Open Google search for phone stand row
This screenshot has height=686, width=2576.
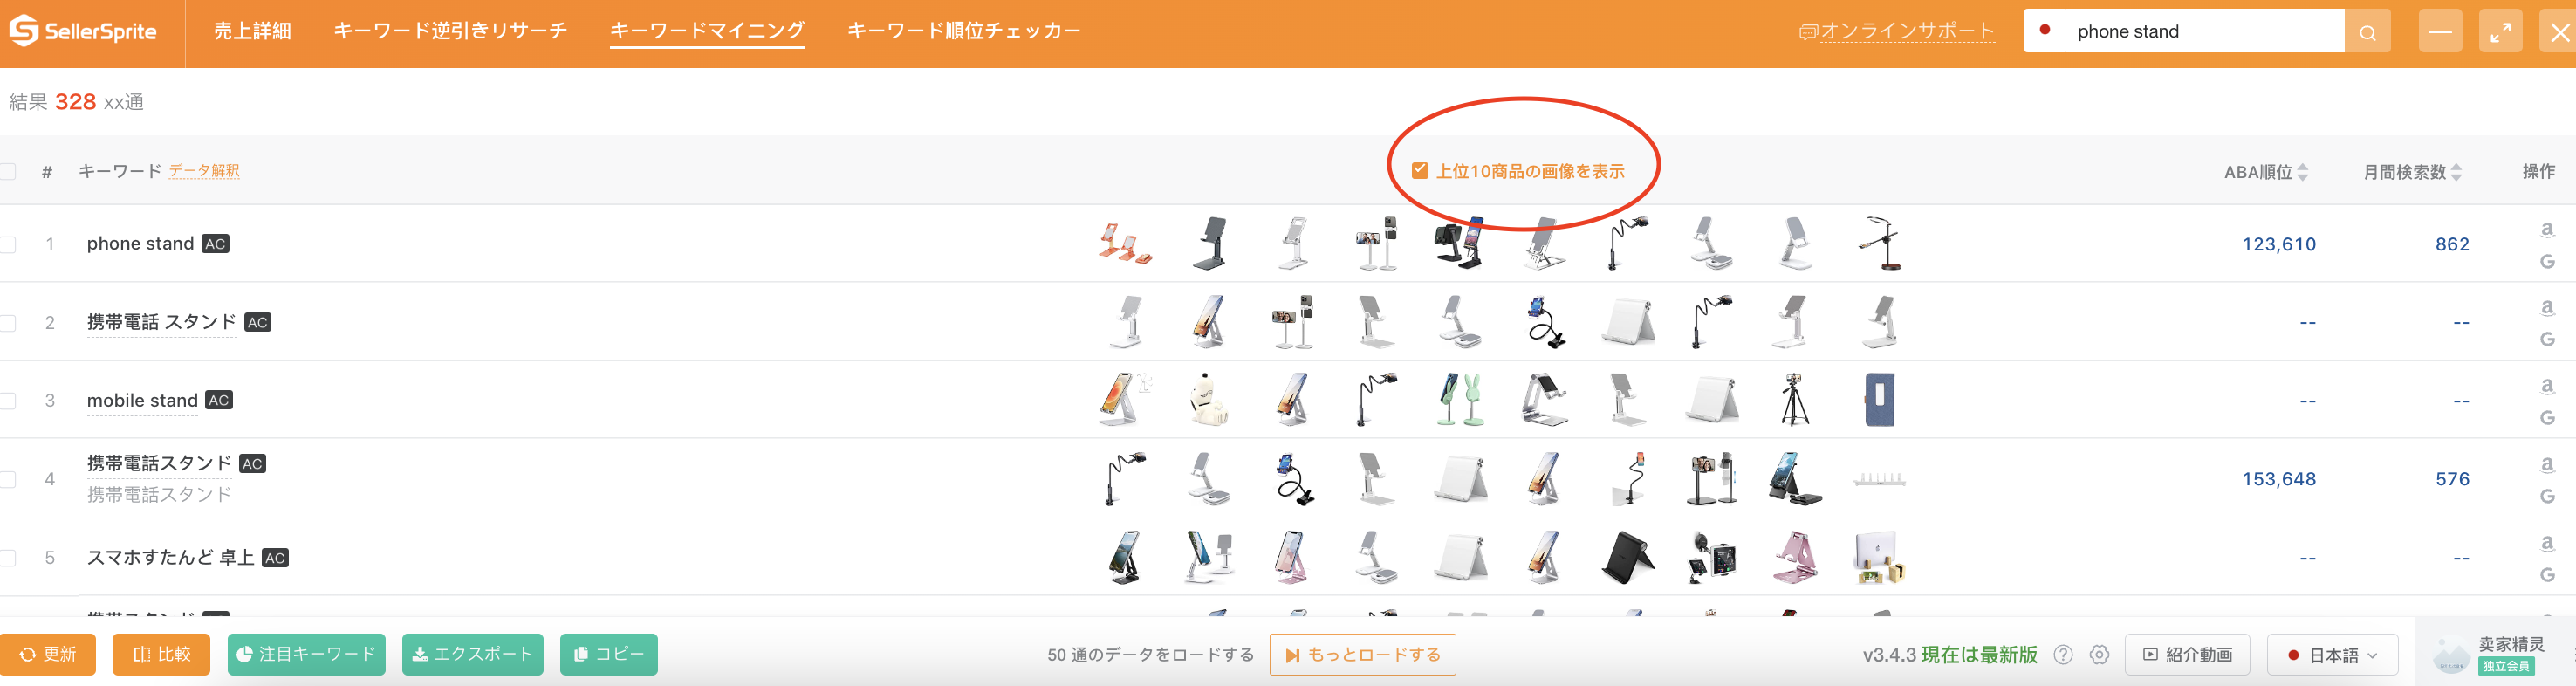[2547, 262]
